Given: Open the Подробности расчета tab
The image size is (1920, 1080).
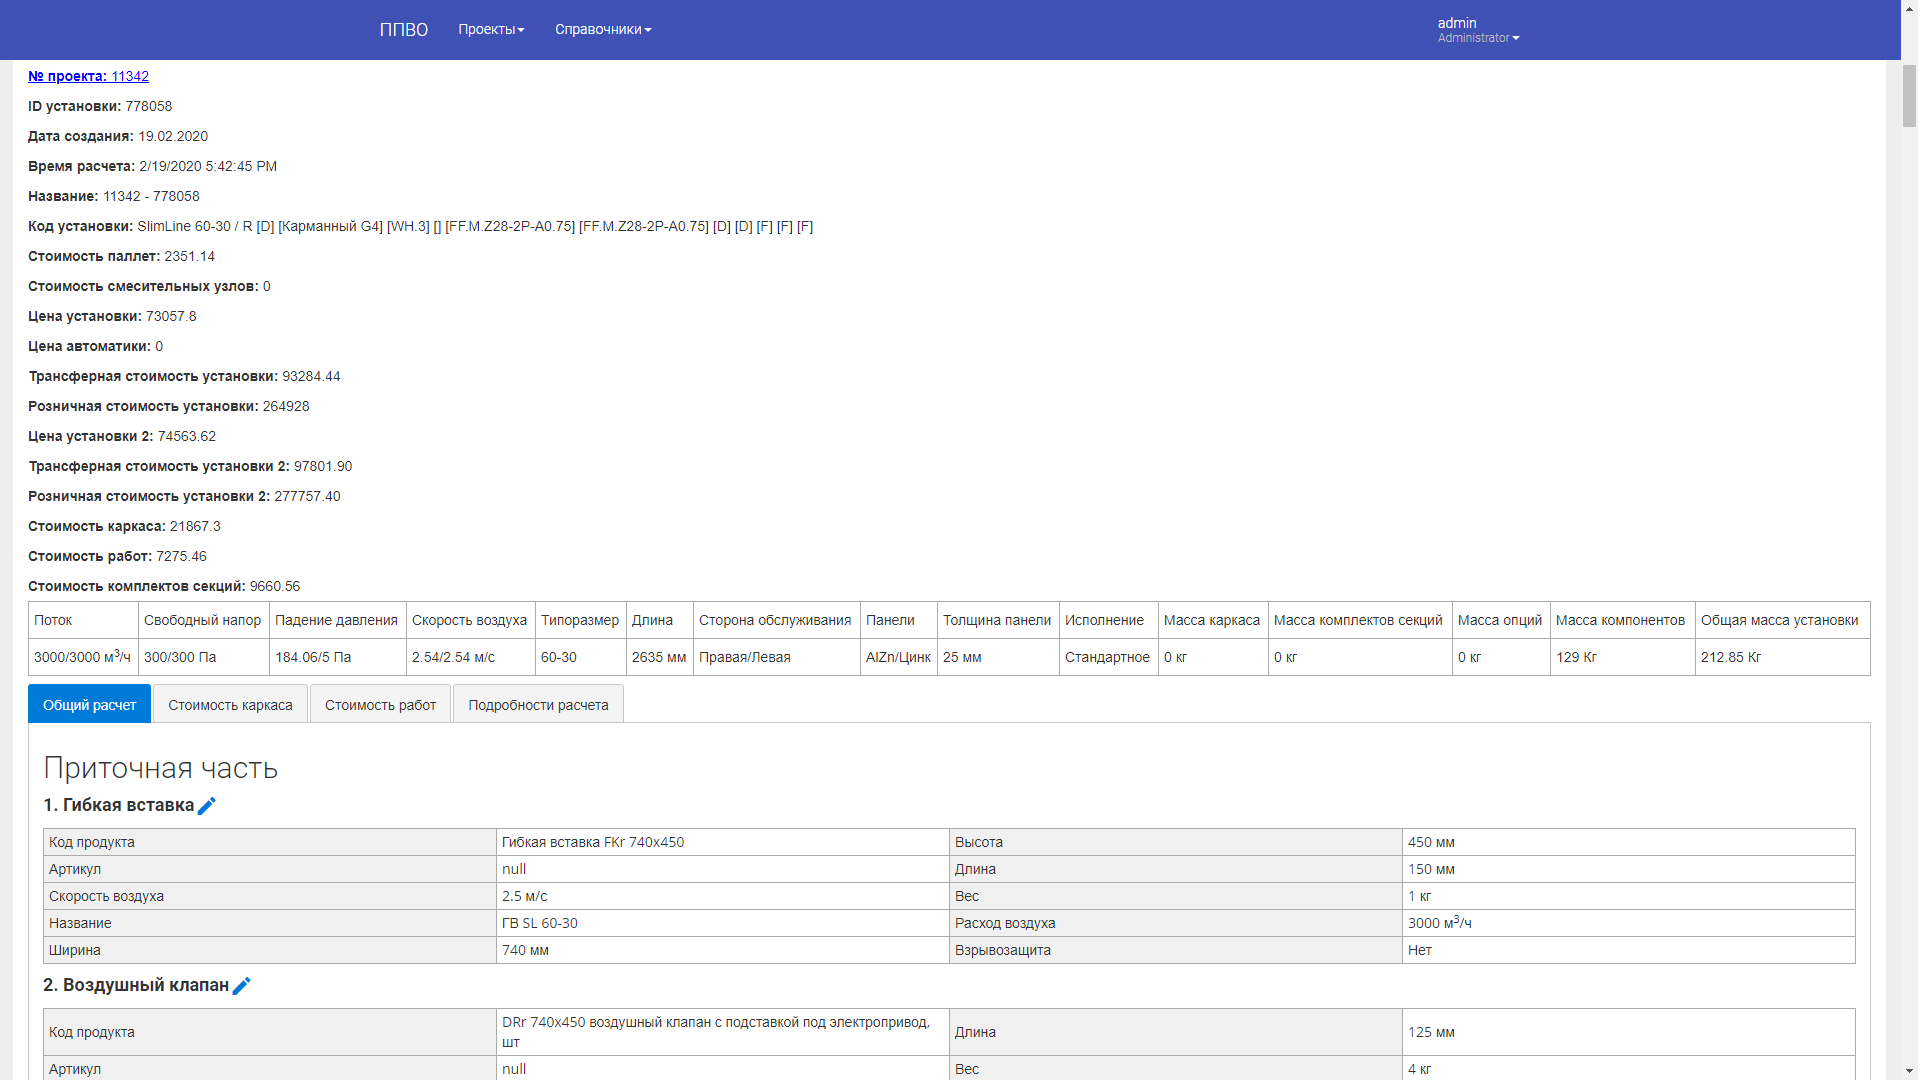Looking at the screenshot, I should 538,705.
